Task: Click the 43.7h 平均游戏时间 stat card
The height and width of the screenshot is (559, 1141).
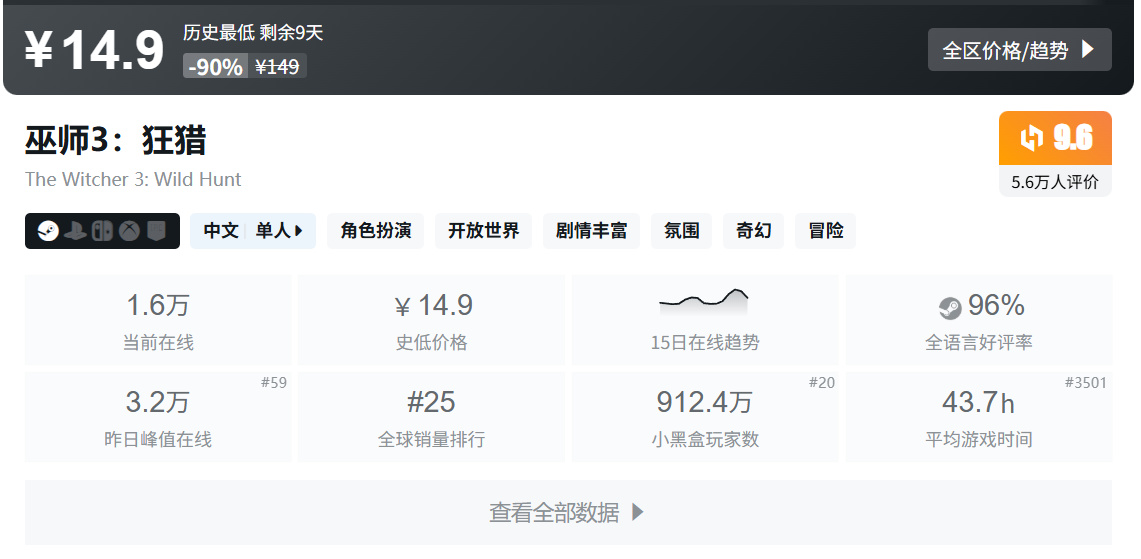Action: point(979,416)
